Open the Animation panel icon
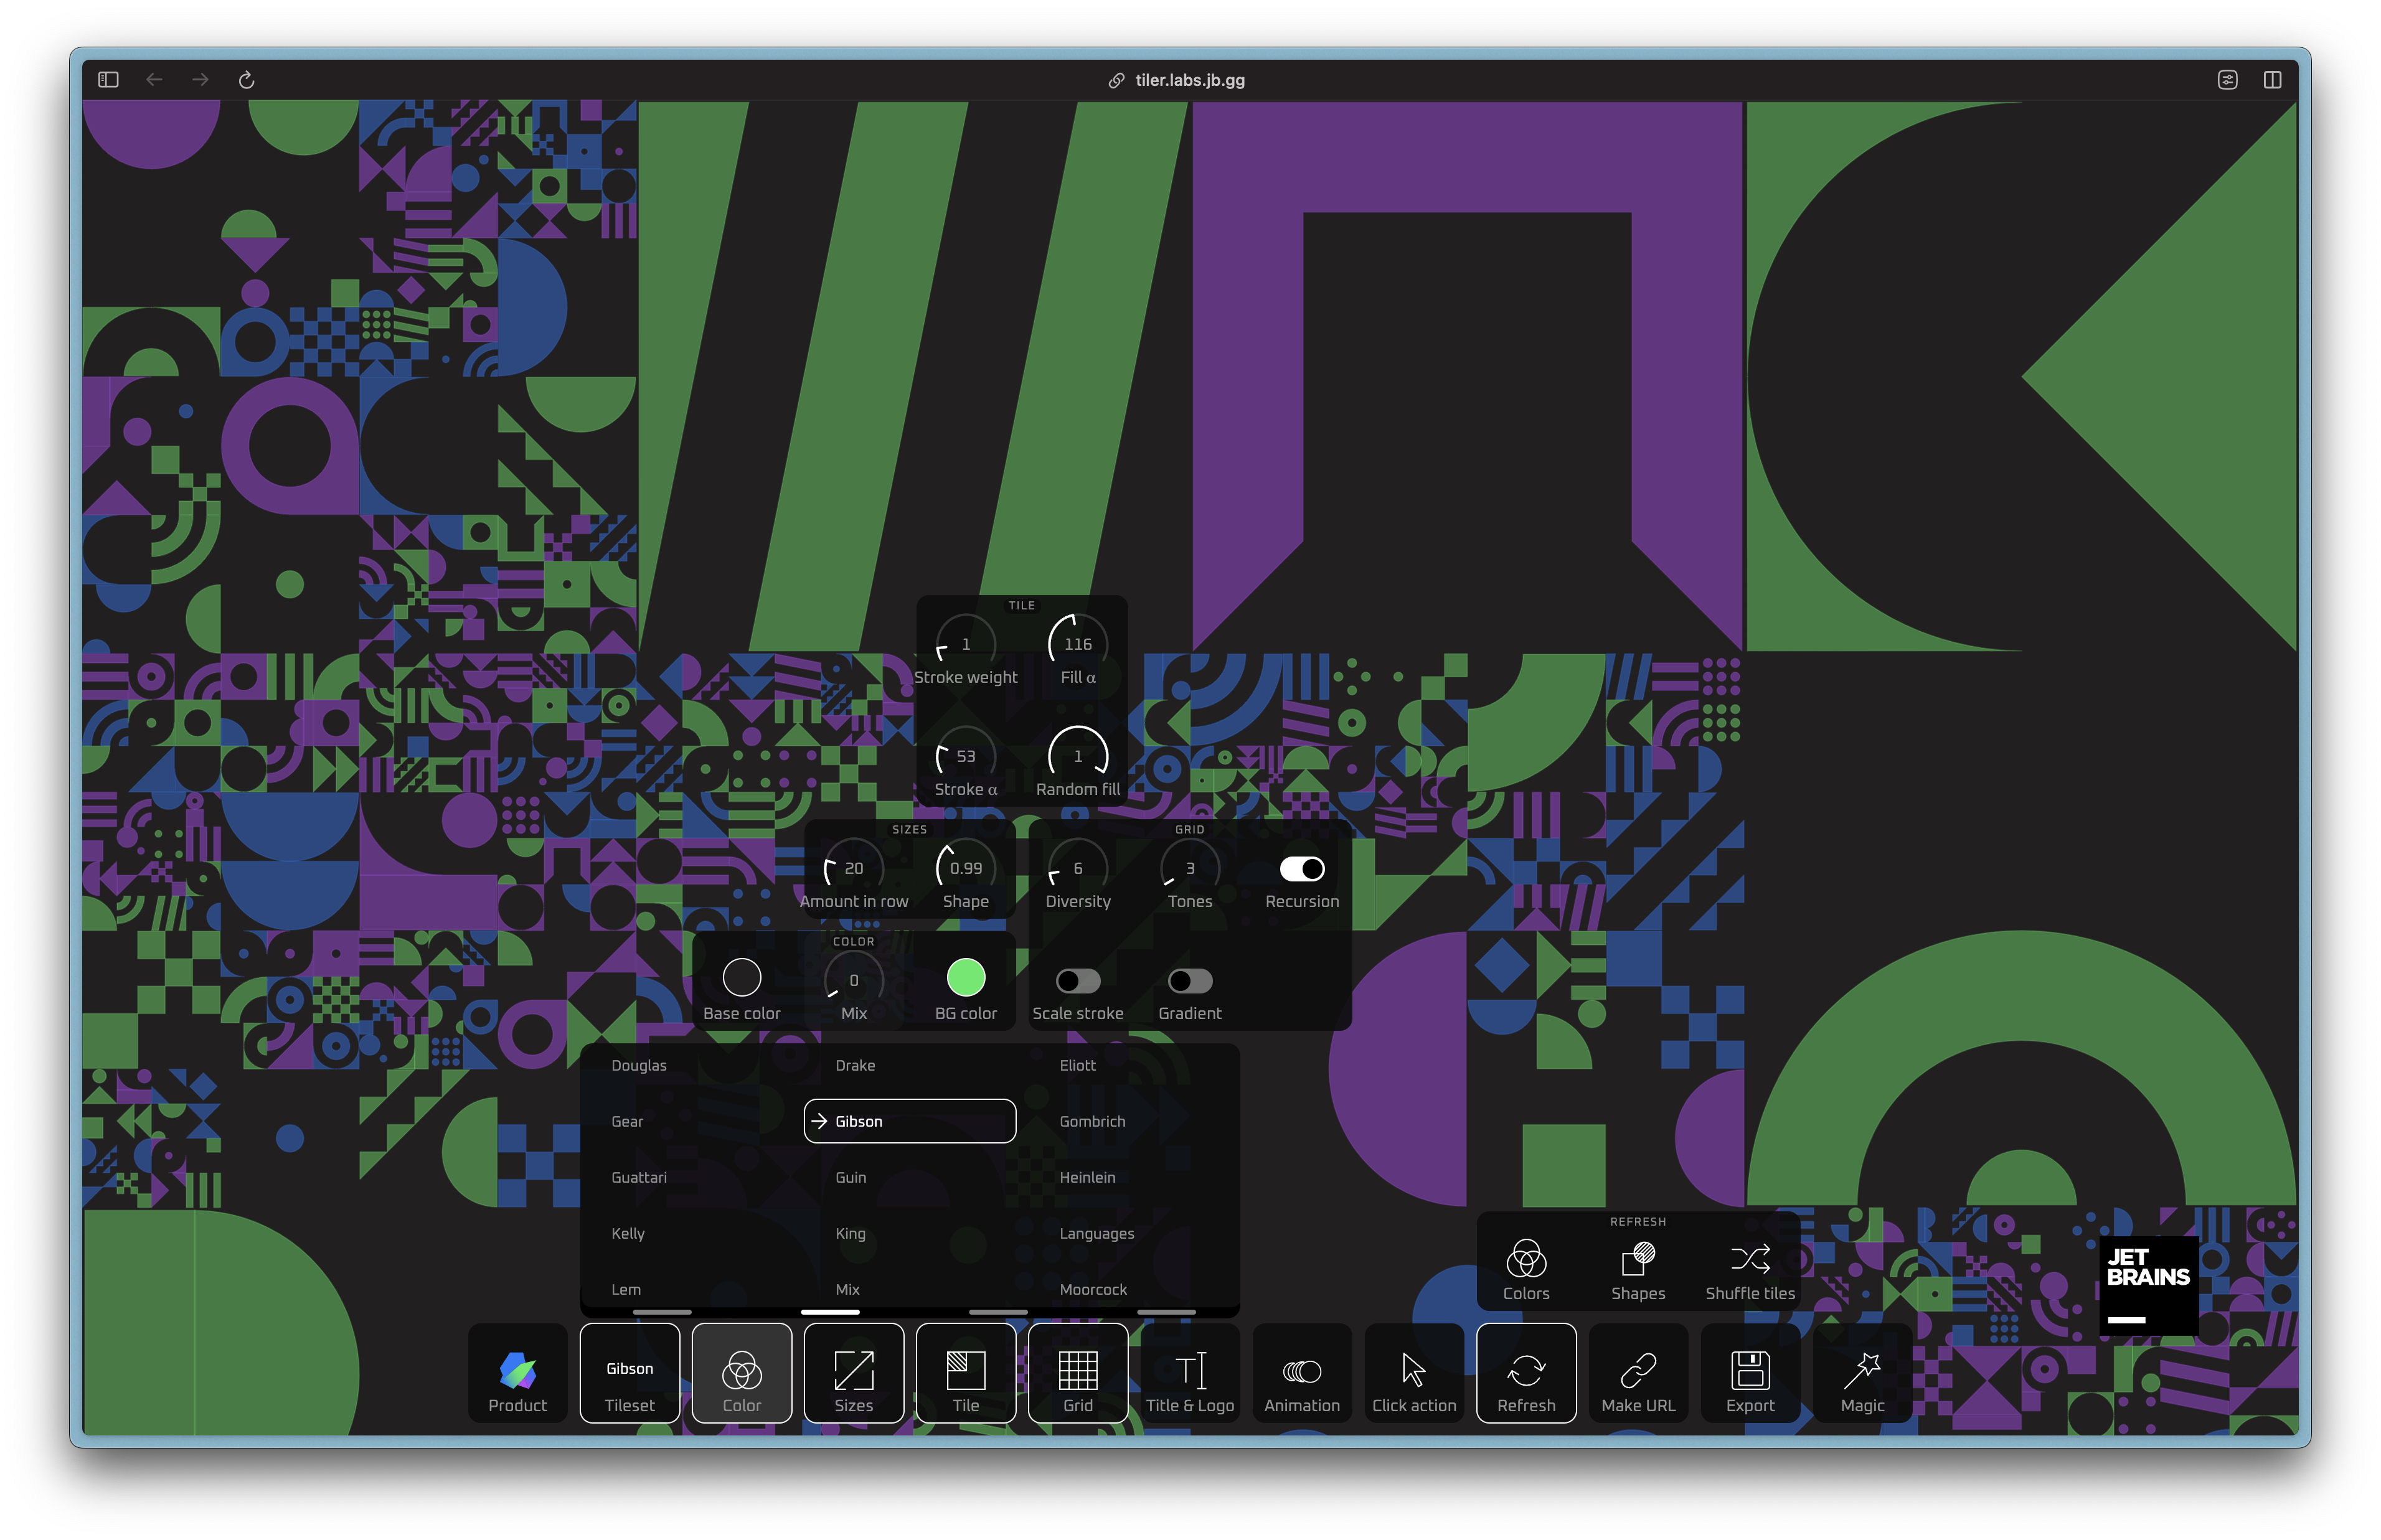This screenshot has height=1540, width=2381. pyautogui.click(x=1301, y=1373)
